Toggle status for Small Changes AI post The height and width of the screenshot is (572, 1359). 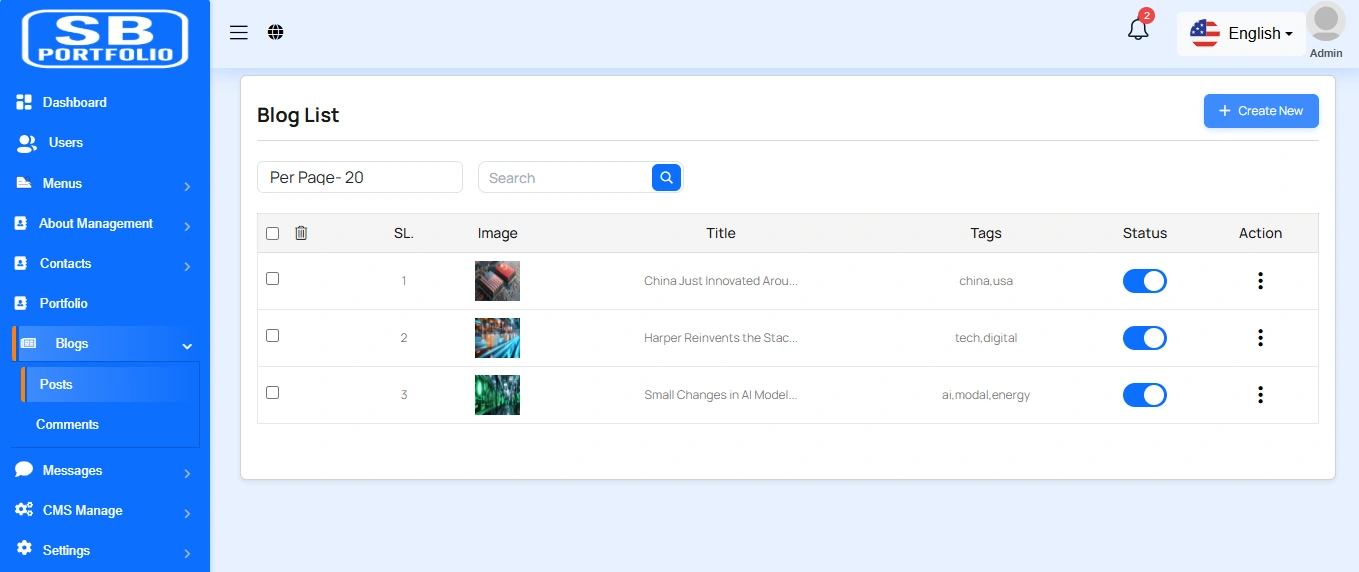click(1144, 395)
